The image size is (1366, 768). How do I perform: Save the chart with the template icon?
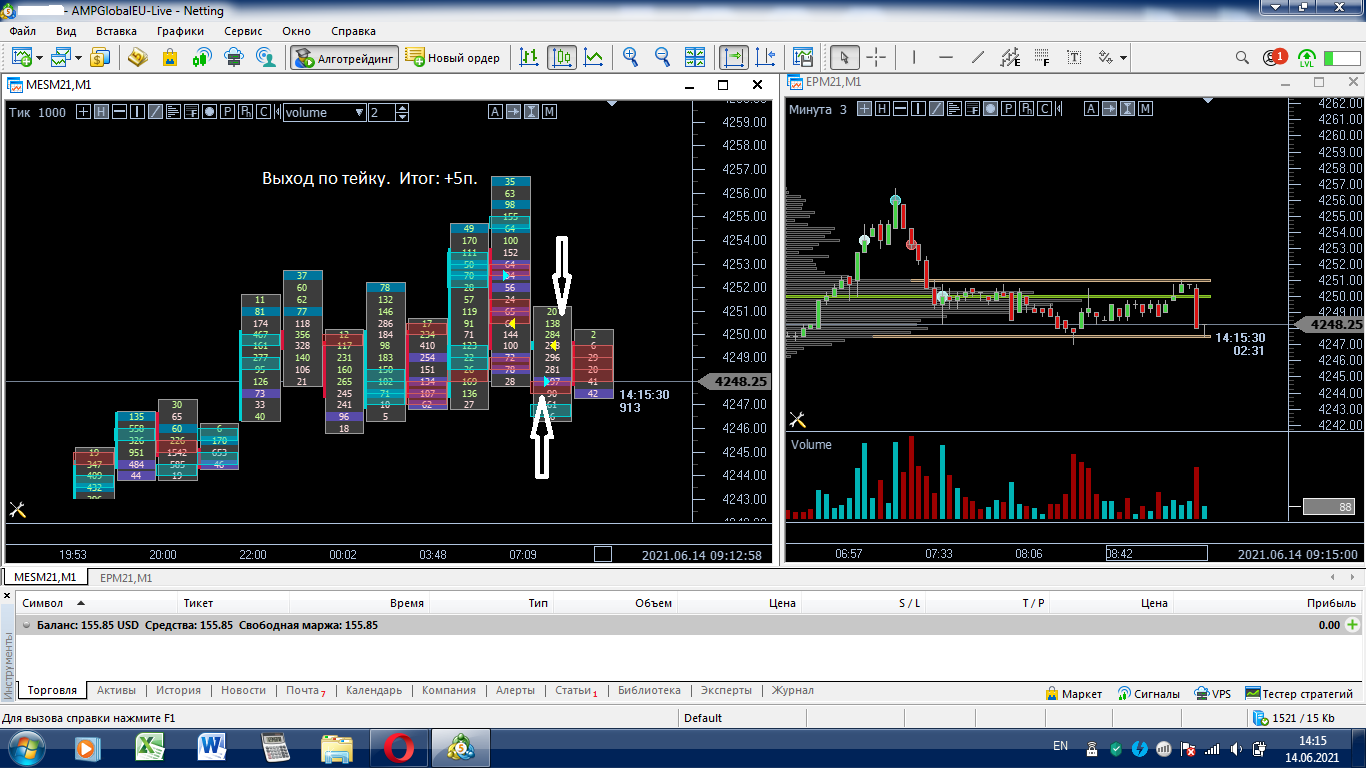pos(803,57)
